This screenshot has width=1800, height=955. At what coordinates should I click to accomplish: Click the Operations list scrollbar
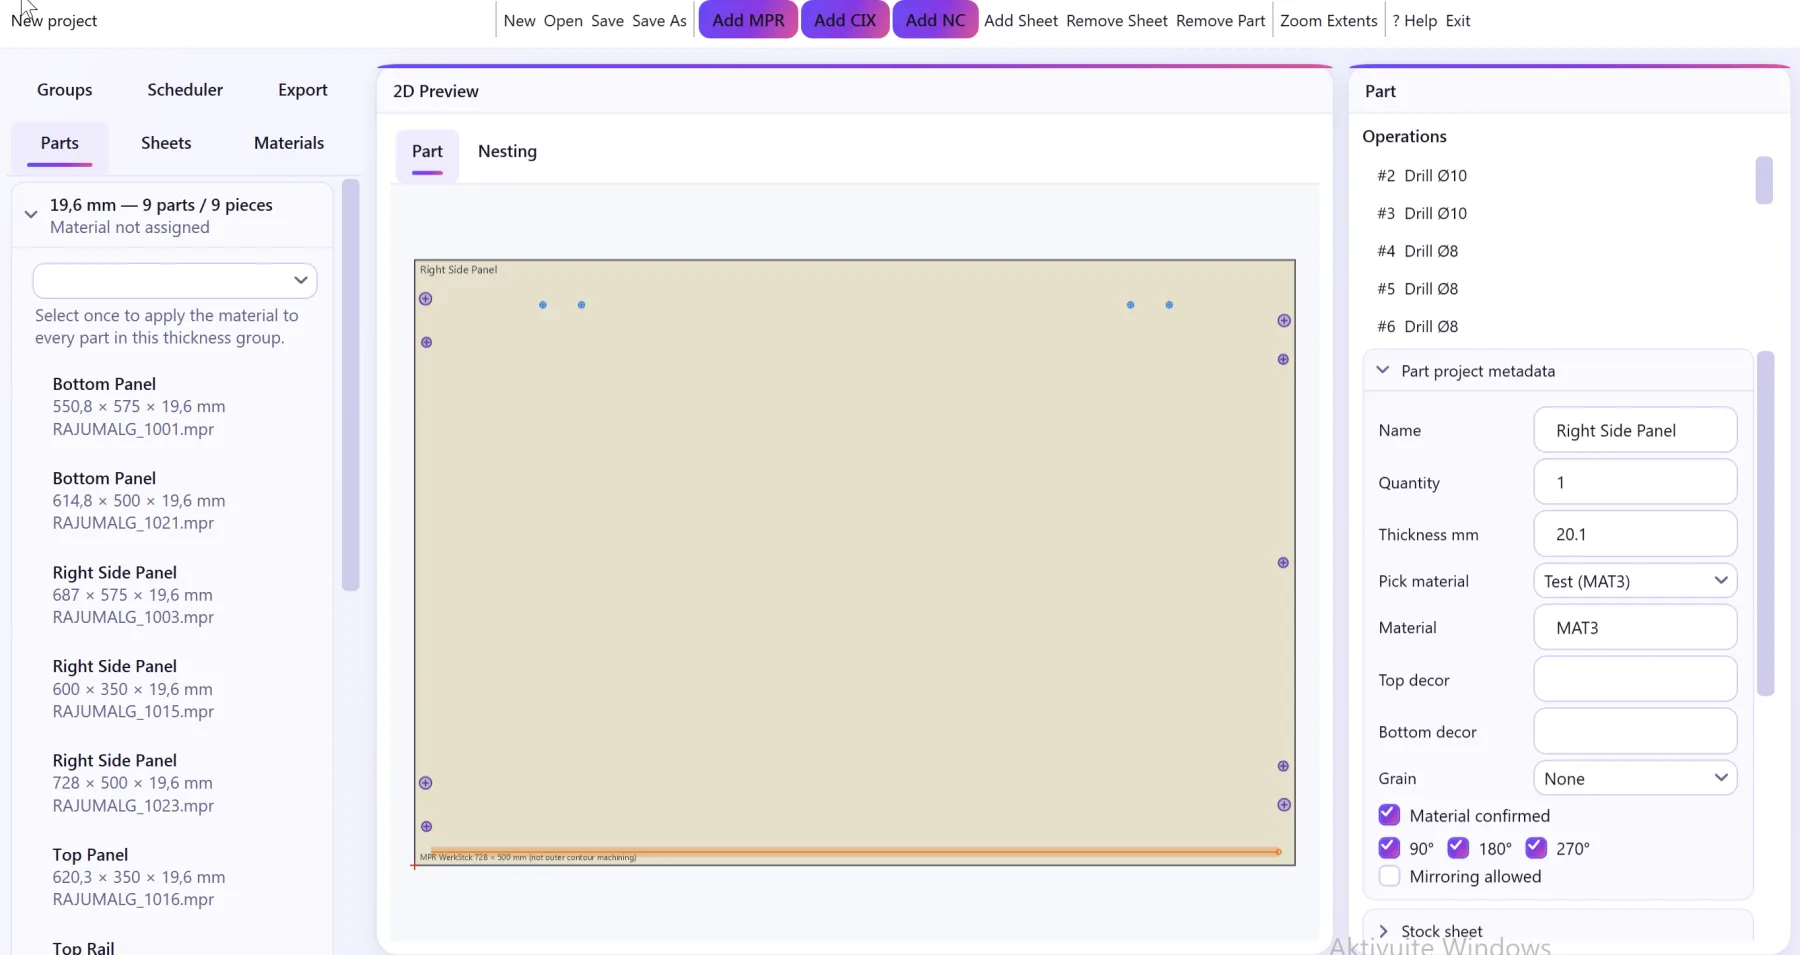[x=1764, y=180]
